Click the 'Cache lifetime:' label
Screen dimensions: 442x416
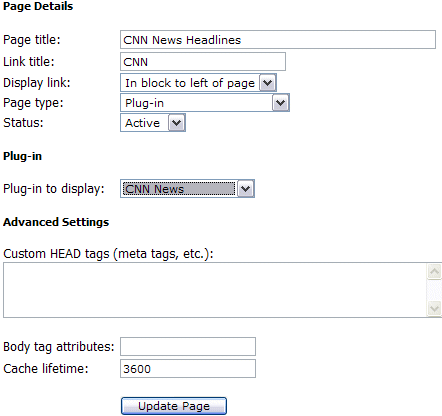[x=46, y=369]
